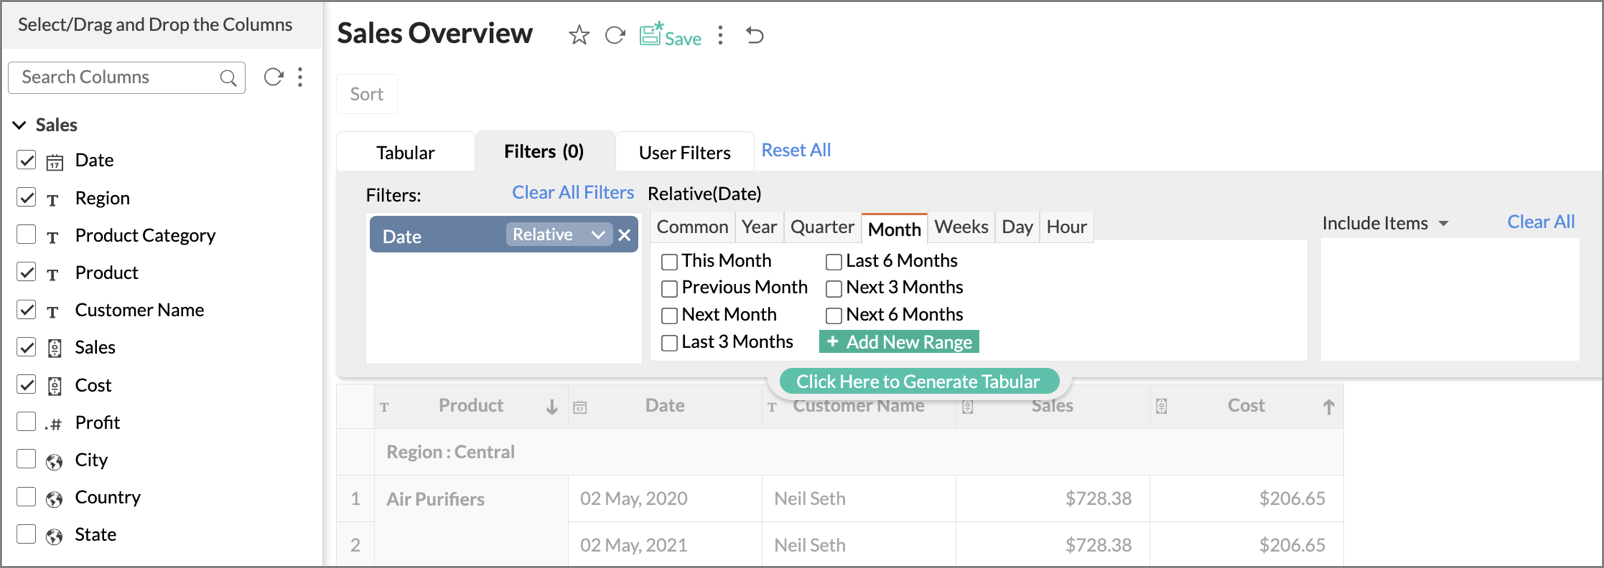Image resolution: width=1604 pixels, height=568 pixels.
Task: Refresh the columns list in the sidebar
Action: coord(273,77)
